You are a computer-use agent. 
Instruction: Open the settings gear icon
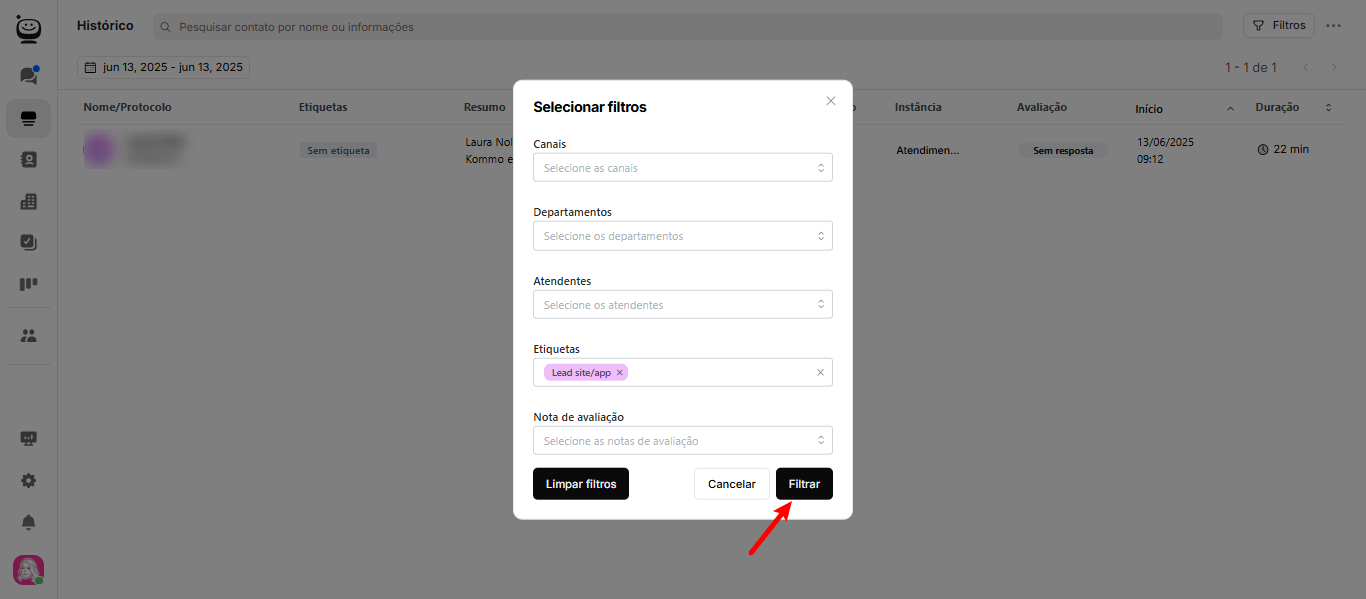click(x=28, y=480)
